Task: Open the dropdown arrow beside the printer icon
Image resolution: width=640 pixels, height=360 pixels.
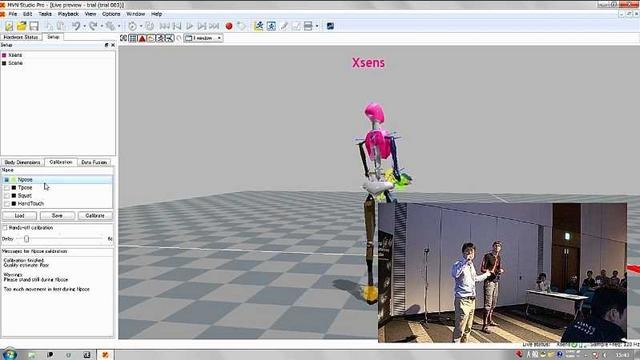Action: [x=317, y=26]
